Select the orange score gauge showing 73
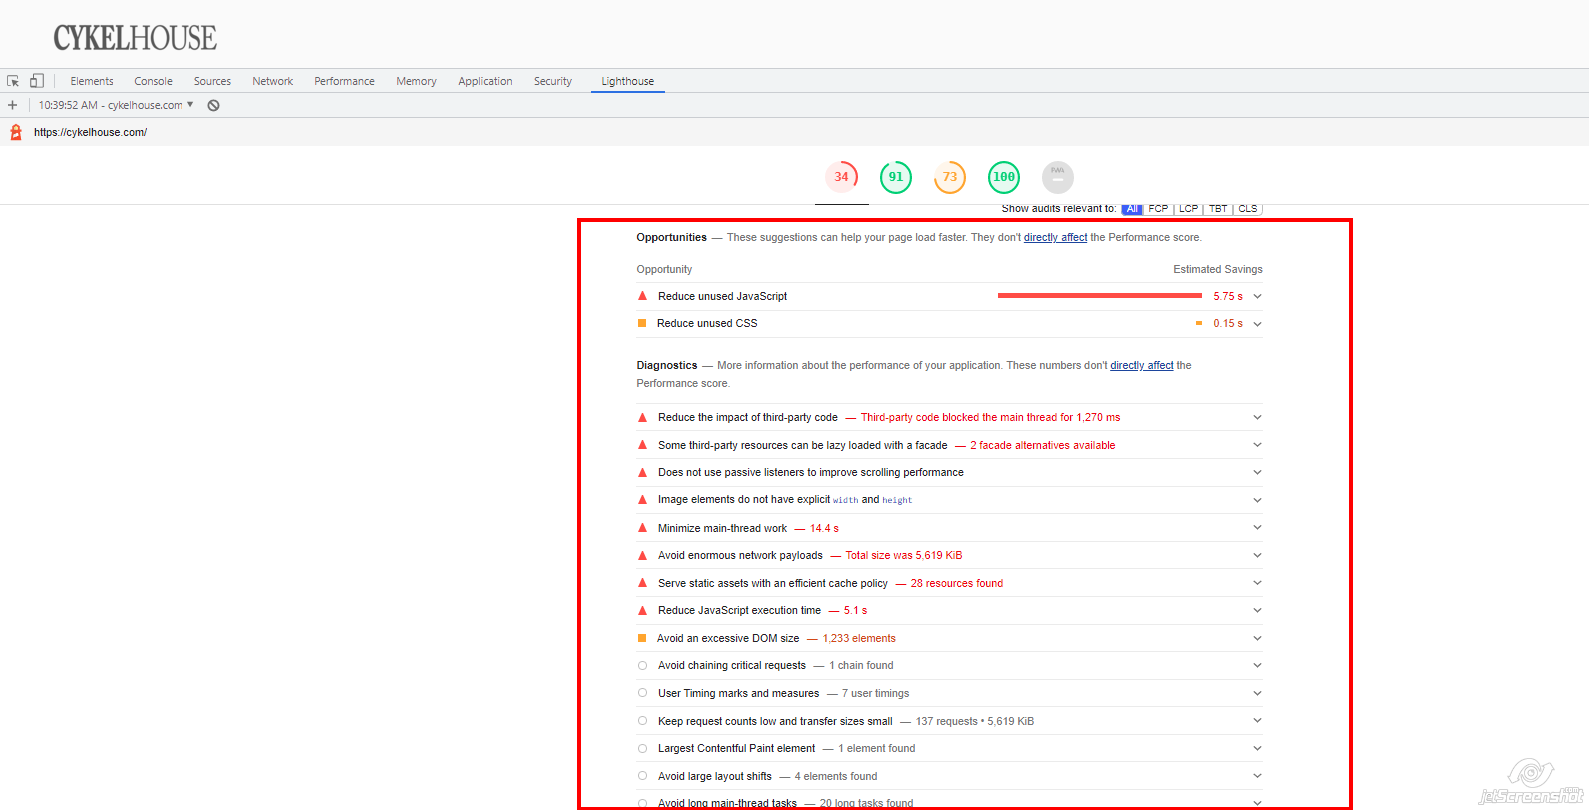 [949, 177]
